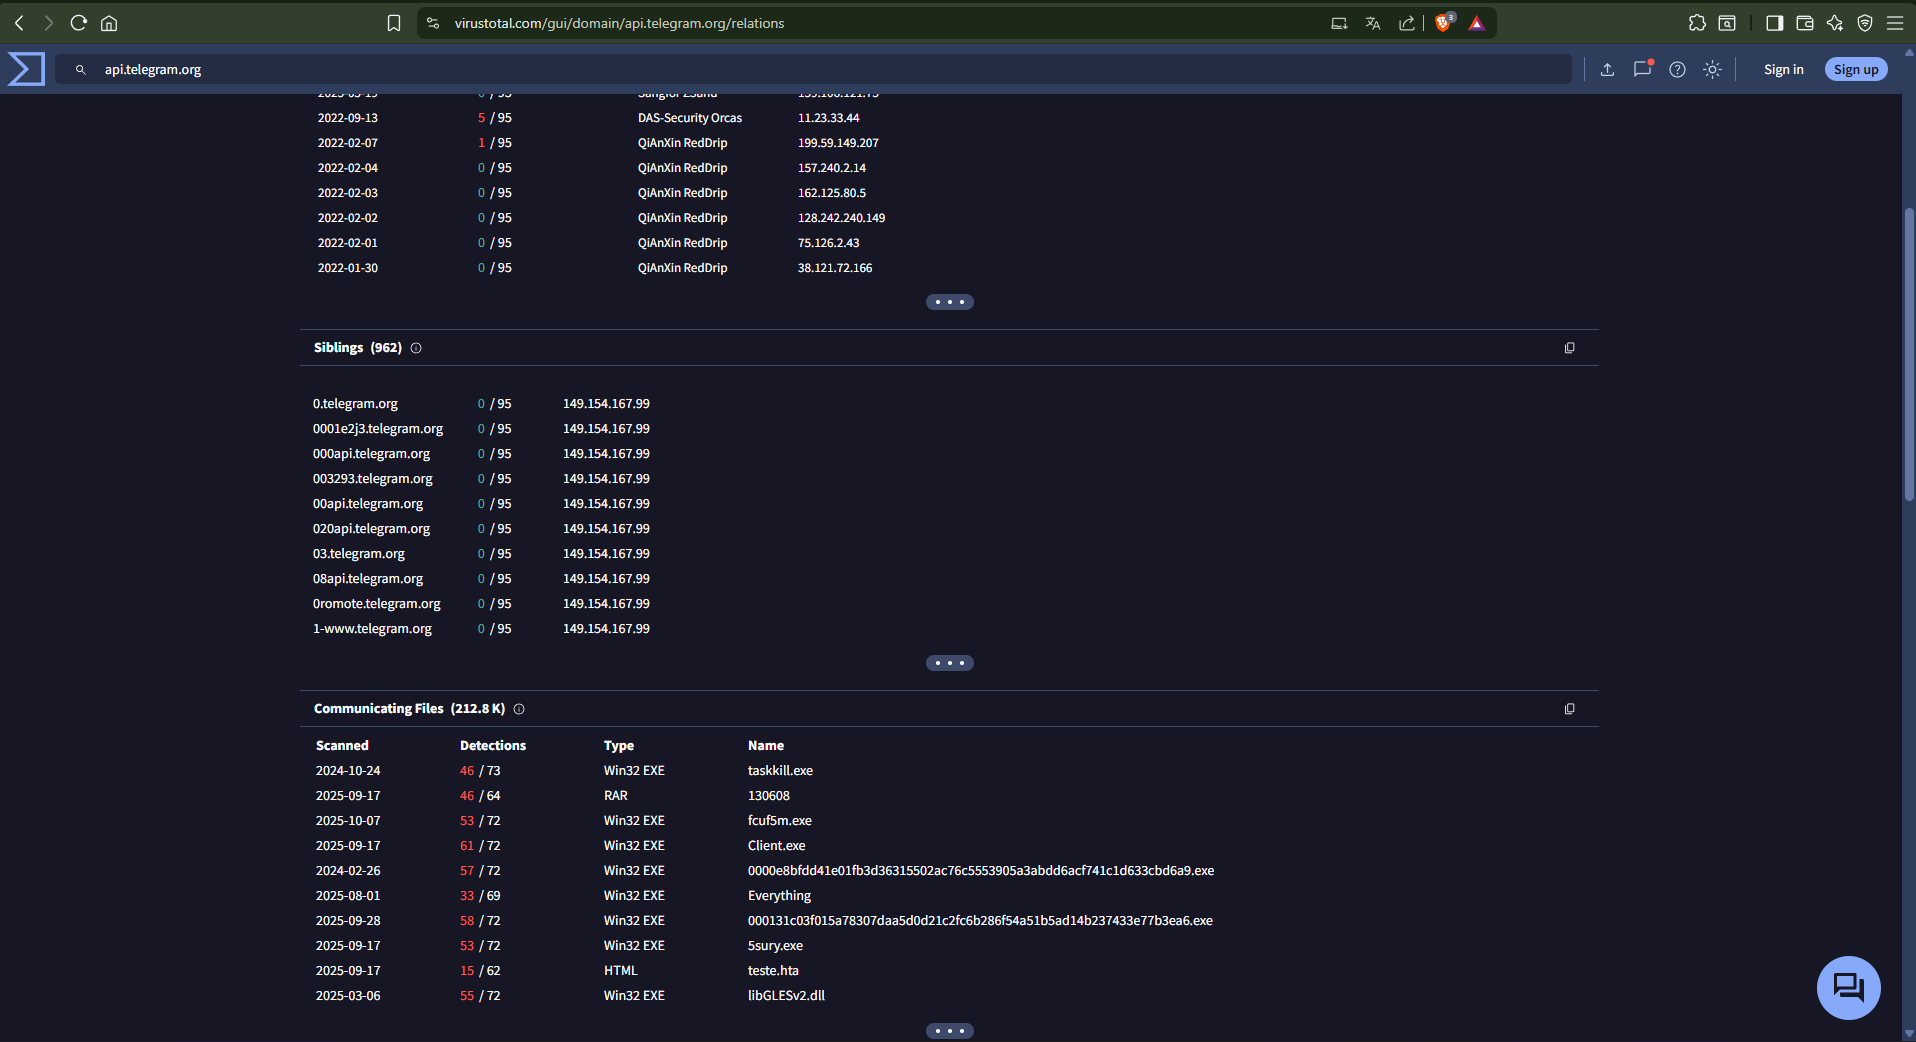Viewport: 1916px width, 1042px height.
Task: Open the file named taskkill.exe
Action: (x=780, y=771)
